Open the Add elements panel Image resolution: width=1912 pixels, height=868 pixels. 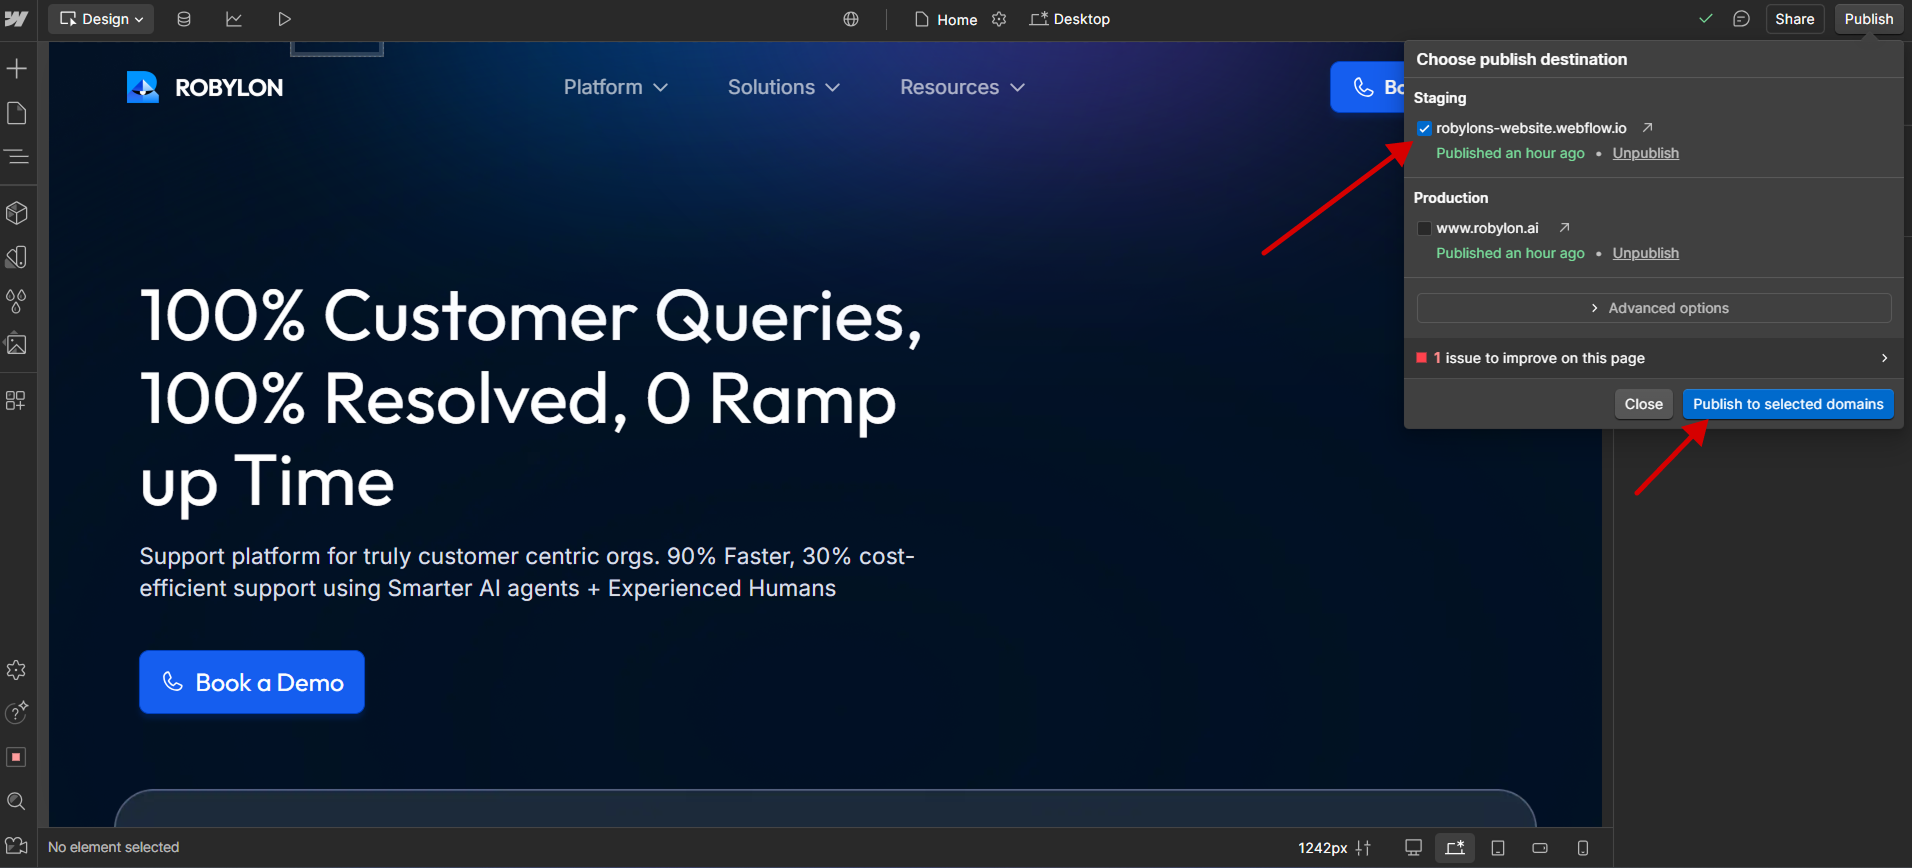[17, 68]
